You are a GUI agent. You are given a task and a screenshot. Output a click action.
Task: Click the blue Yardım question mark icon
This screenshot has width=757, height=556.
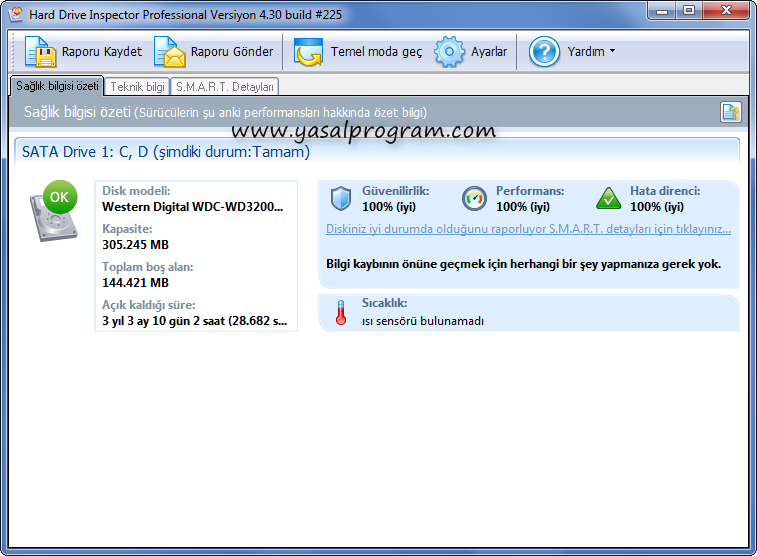[x=544, y=52]
